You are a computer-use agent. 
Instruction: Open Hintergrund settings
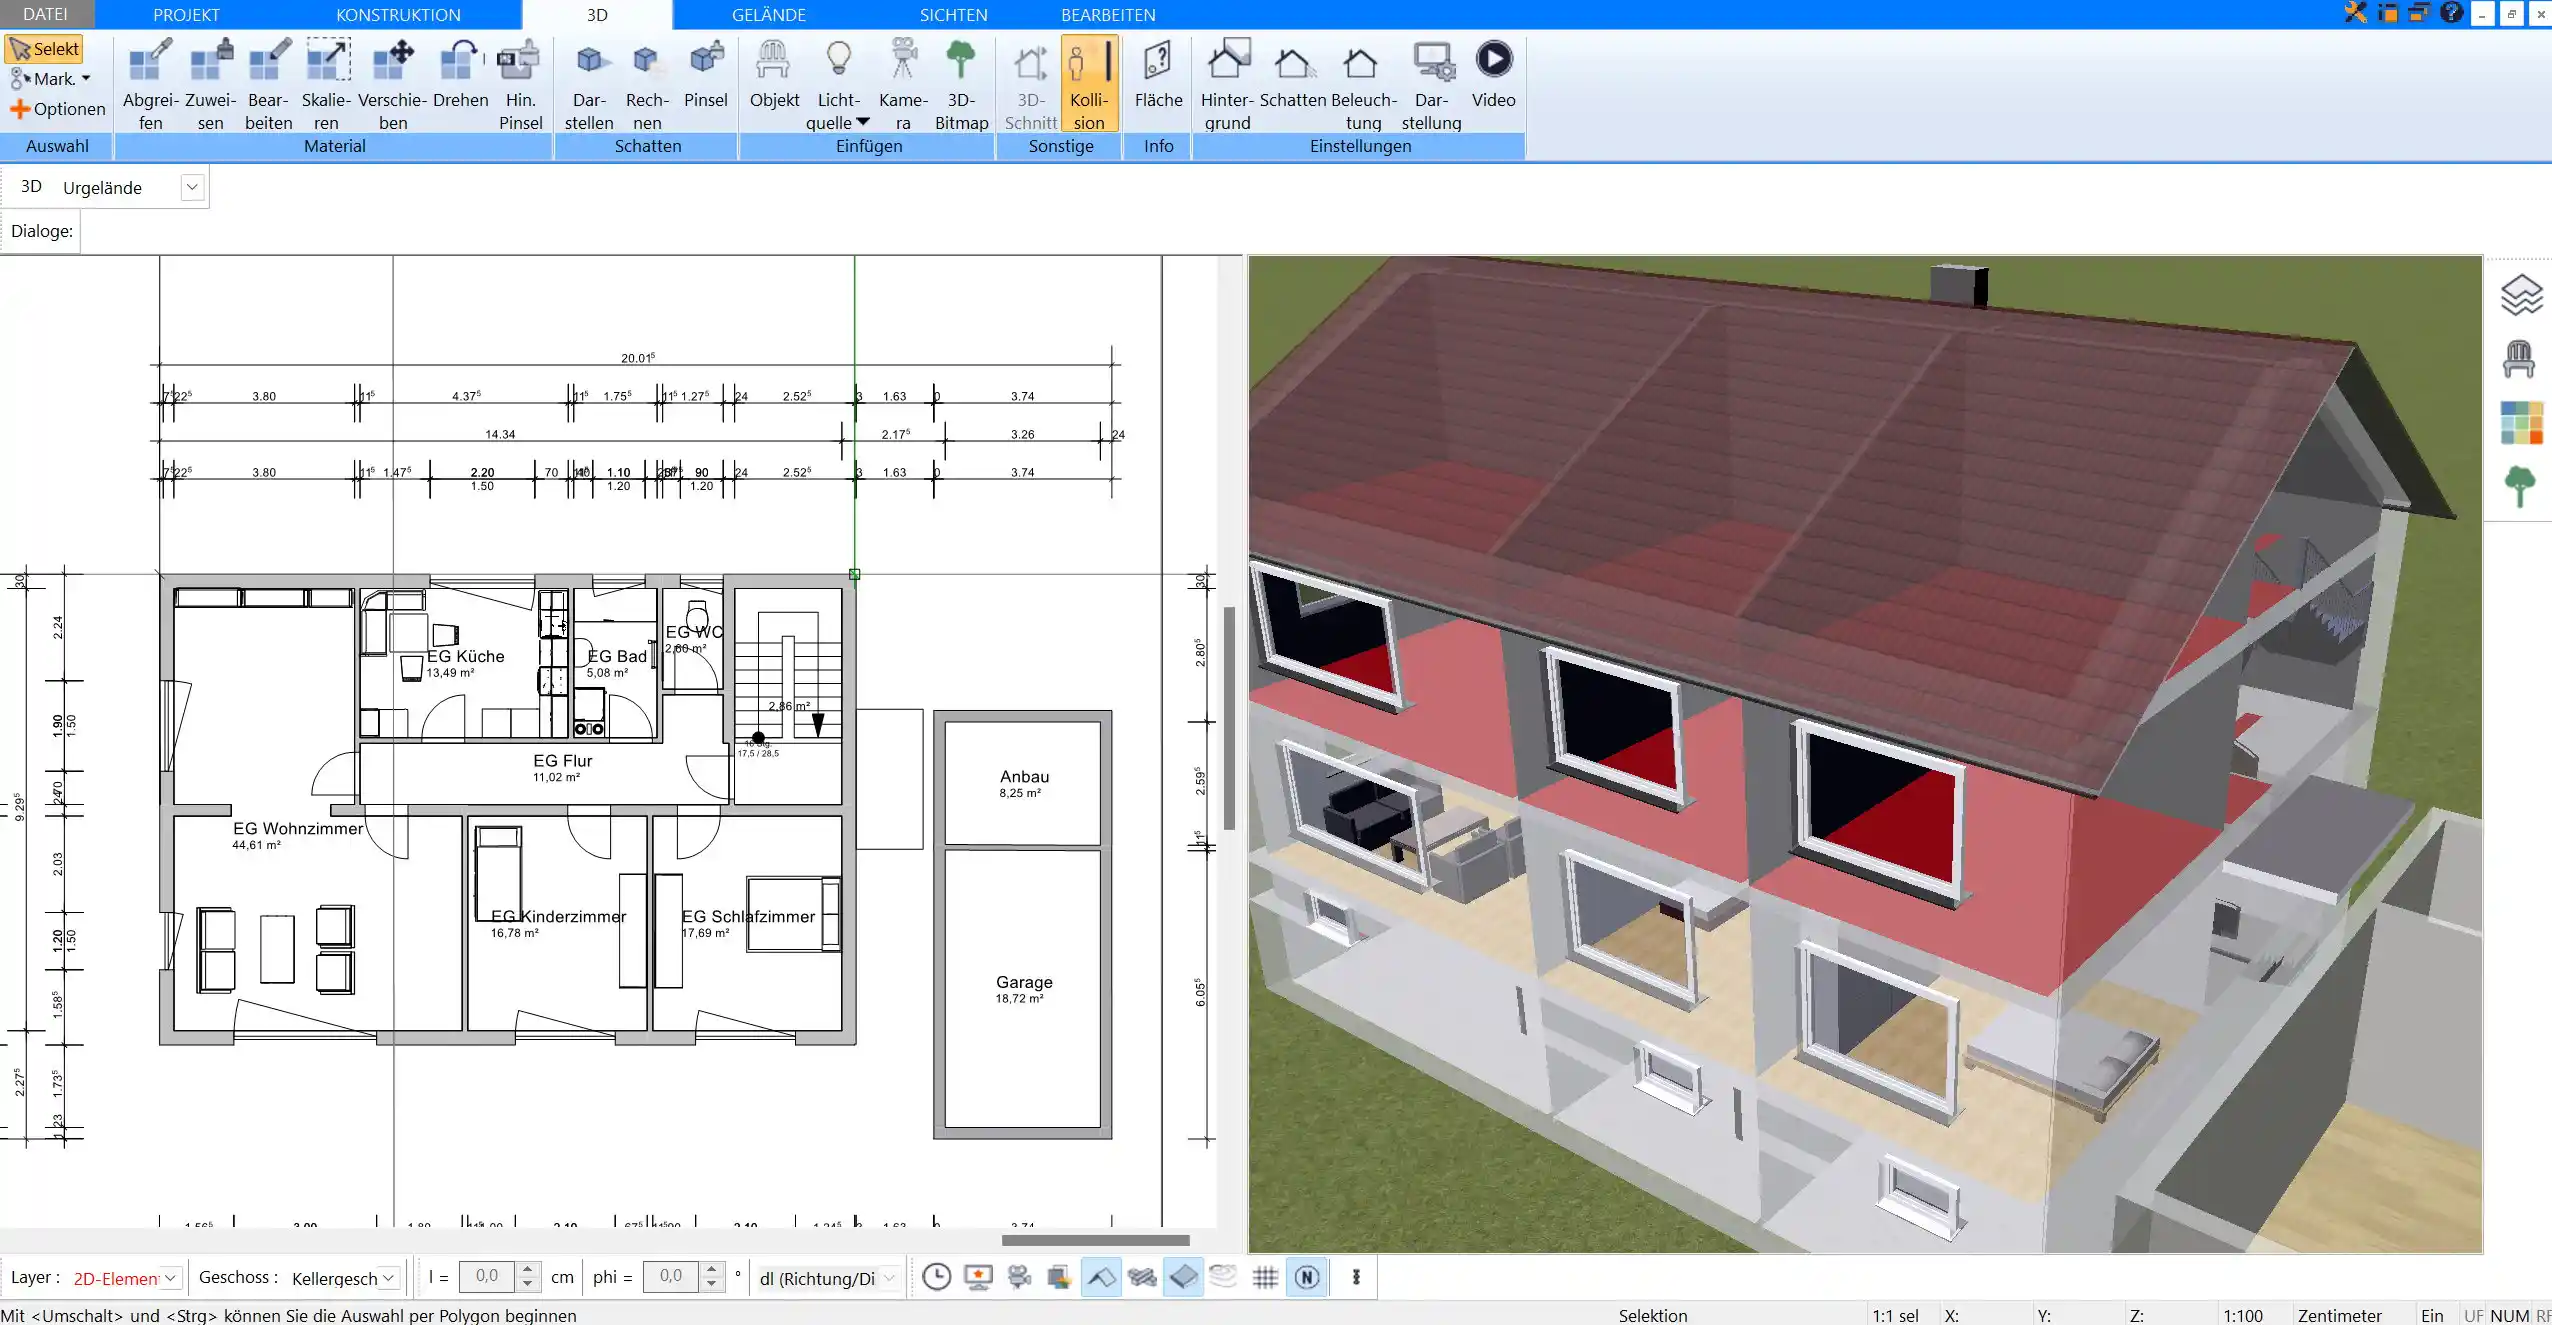(x=1227, y=84)
